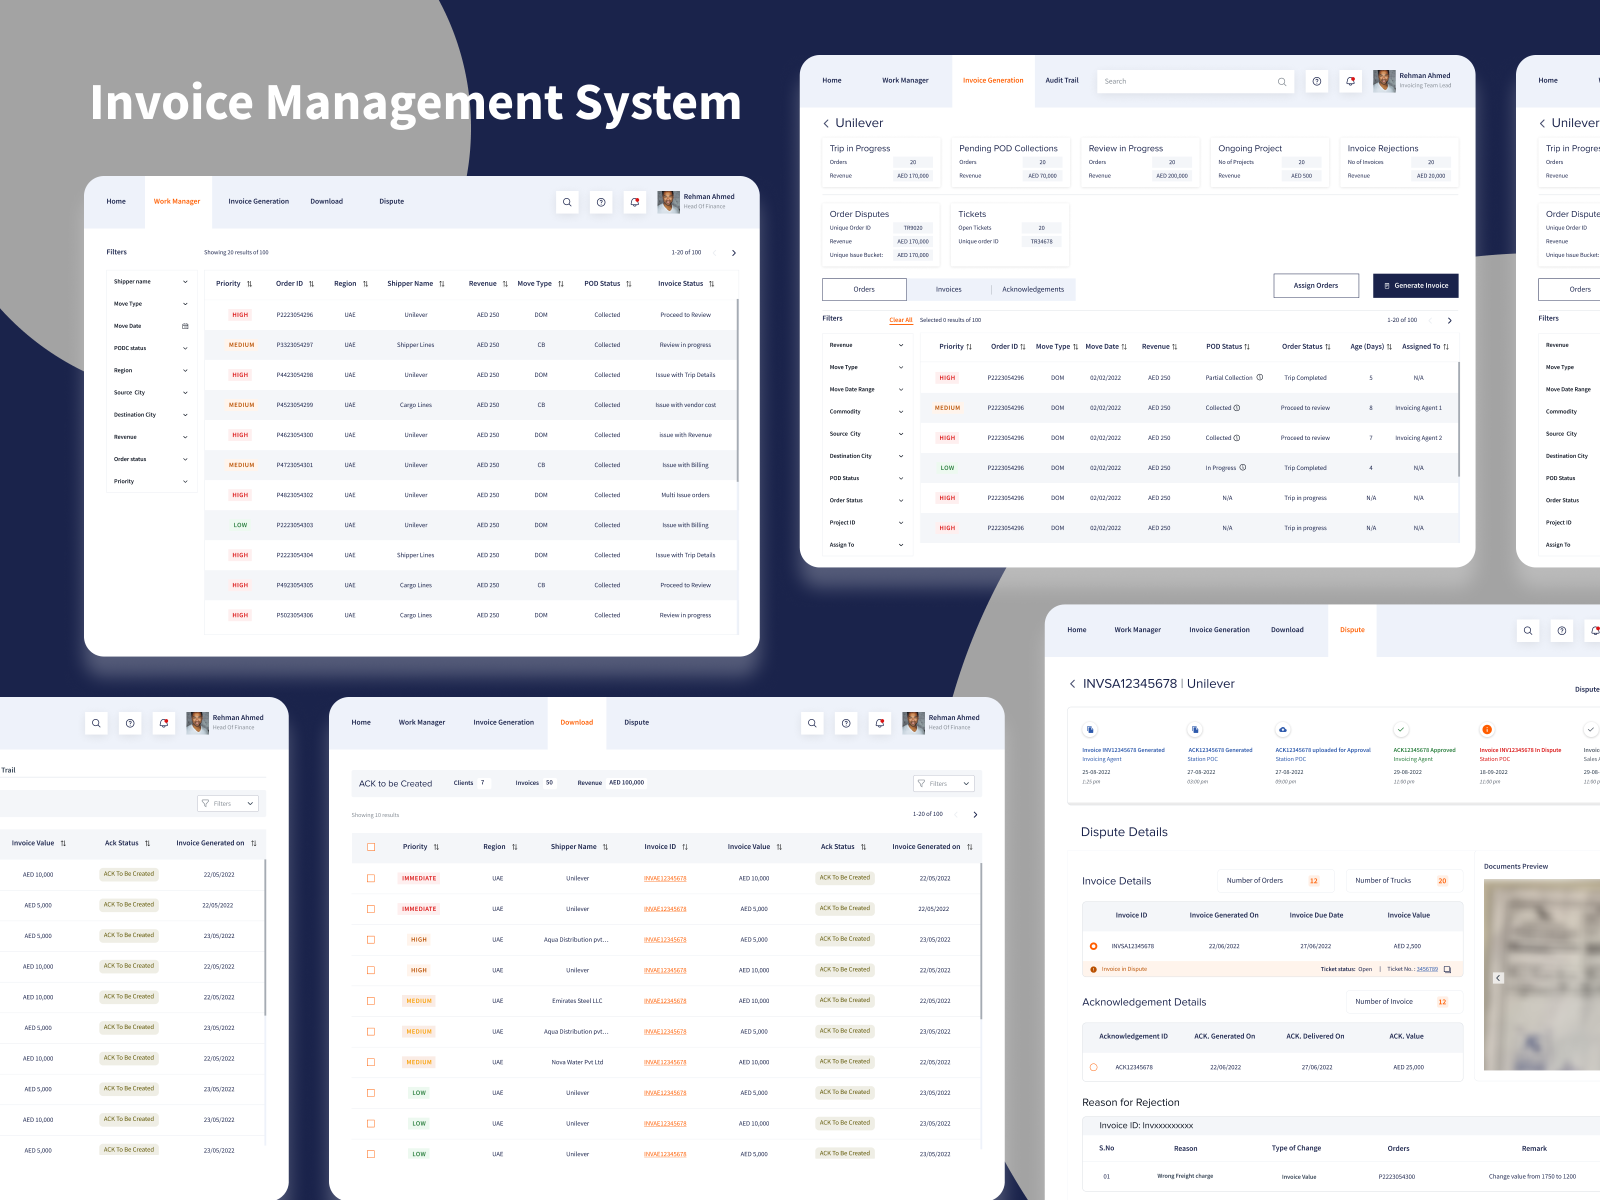Click the Clear All link in Filters
Viewport: 1600px width, 1200px height.
(x=901, y=319)
